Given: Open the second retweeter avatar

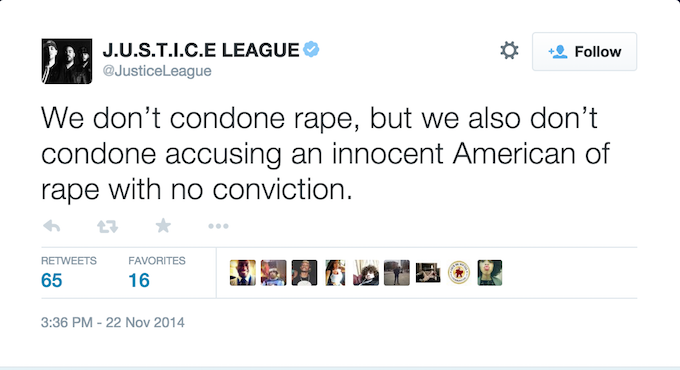Looking at the screenshot, I should (274, 273).
